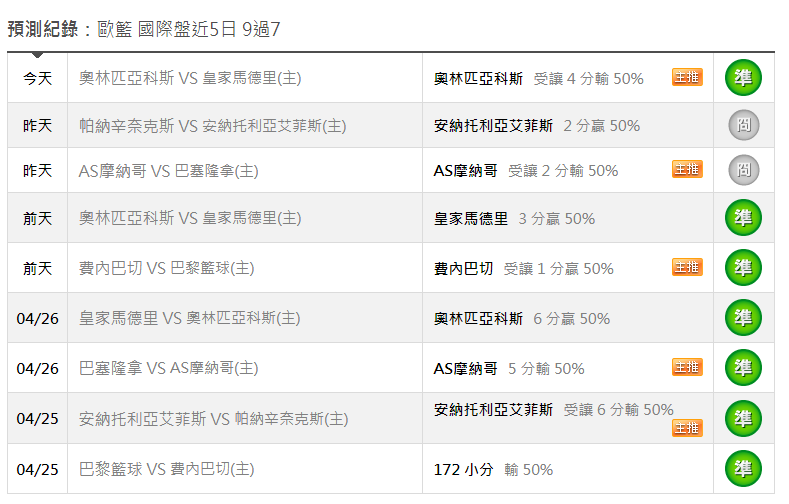This screenshot has height=504, width=789.
Task: Click 主推 badge beside AS摩納哥 受讓 2 分輸
Action: coord(687,169)
